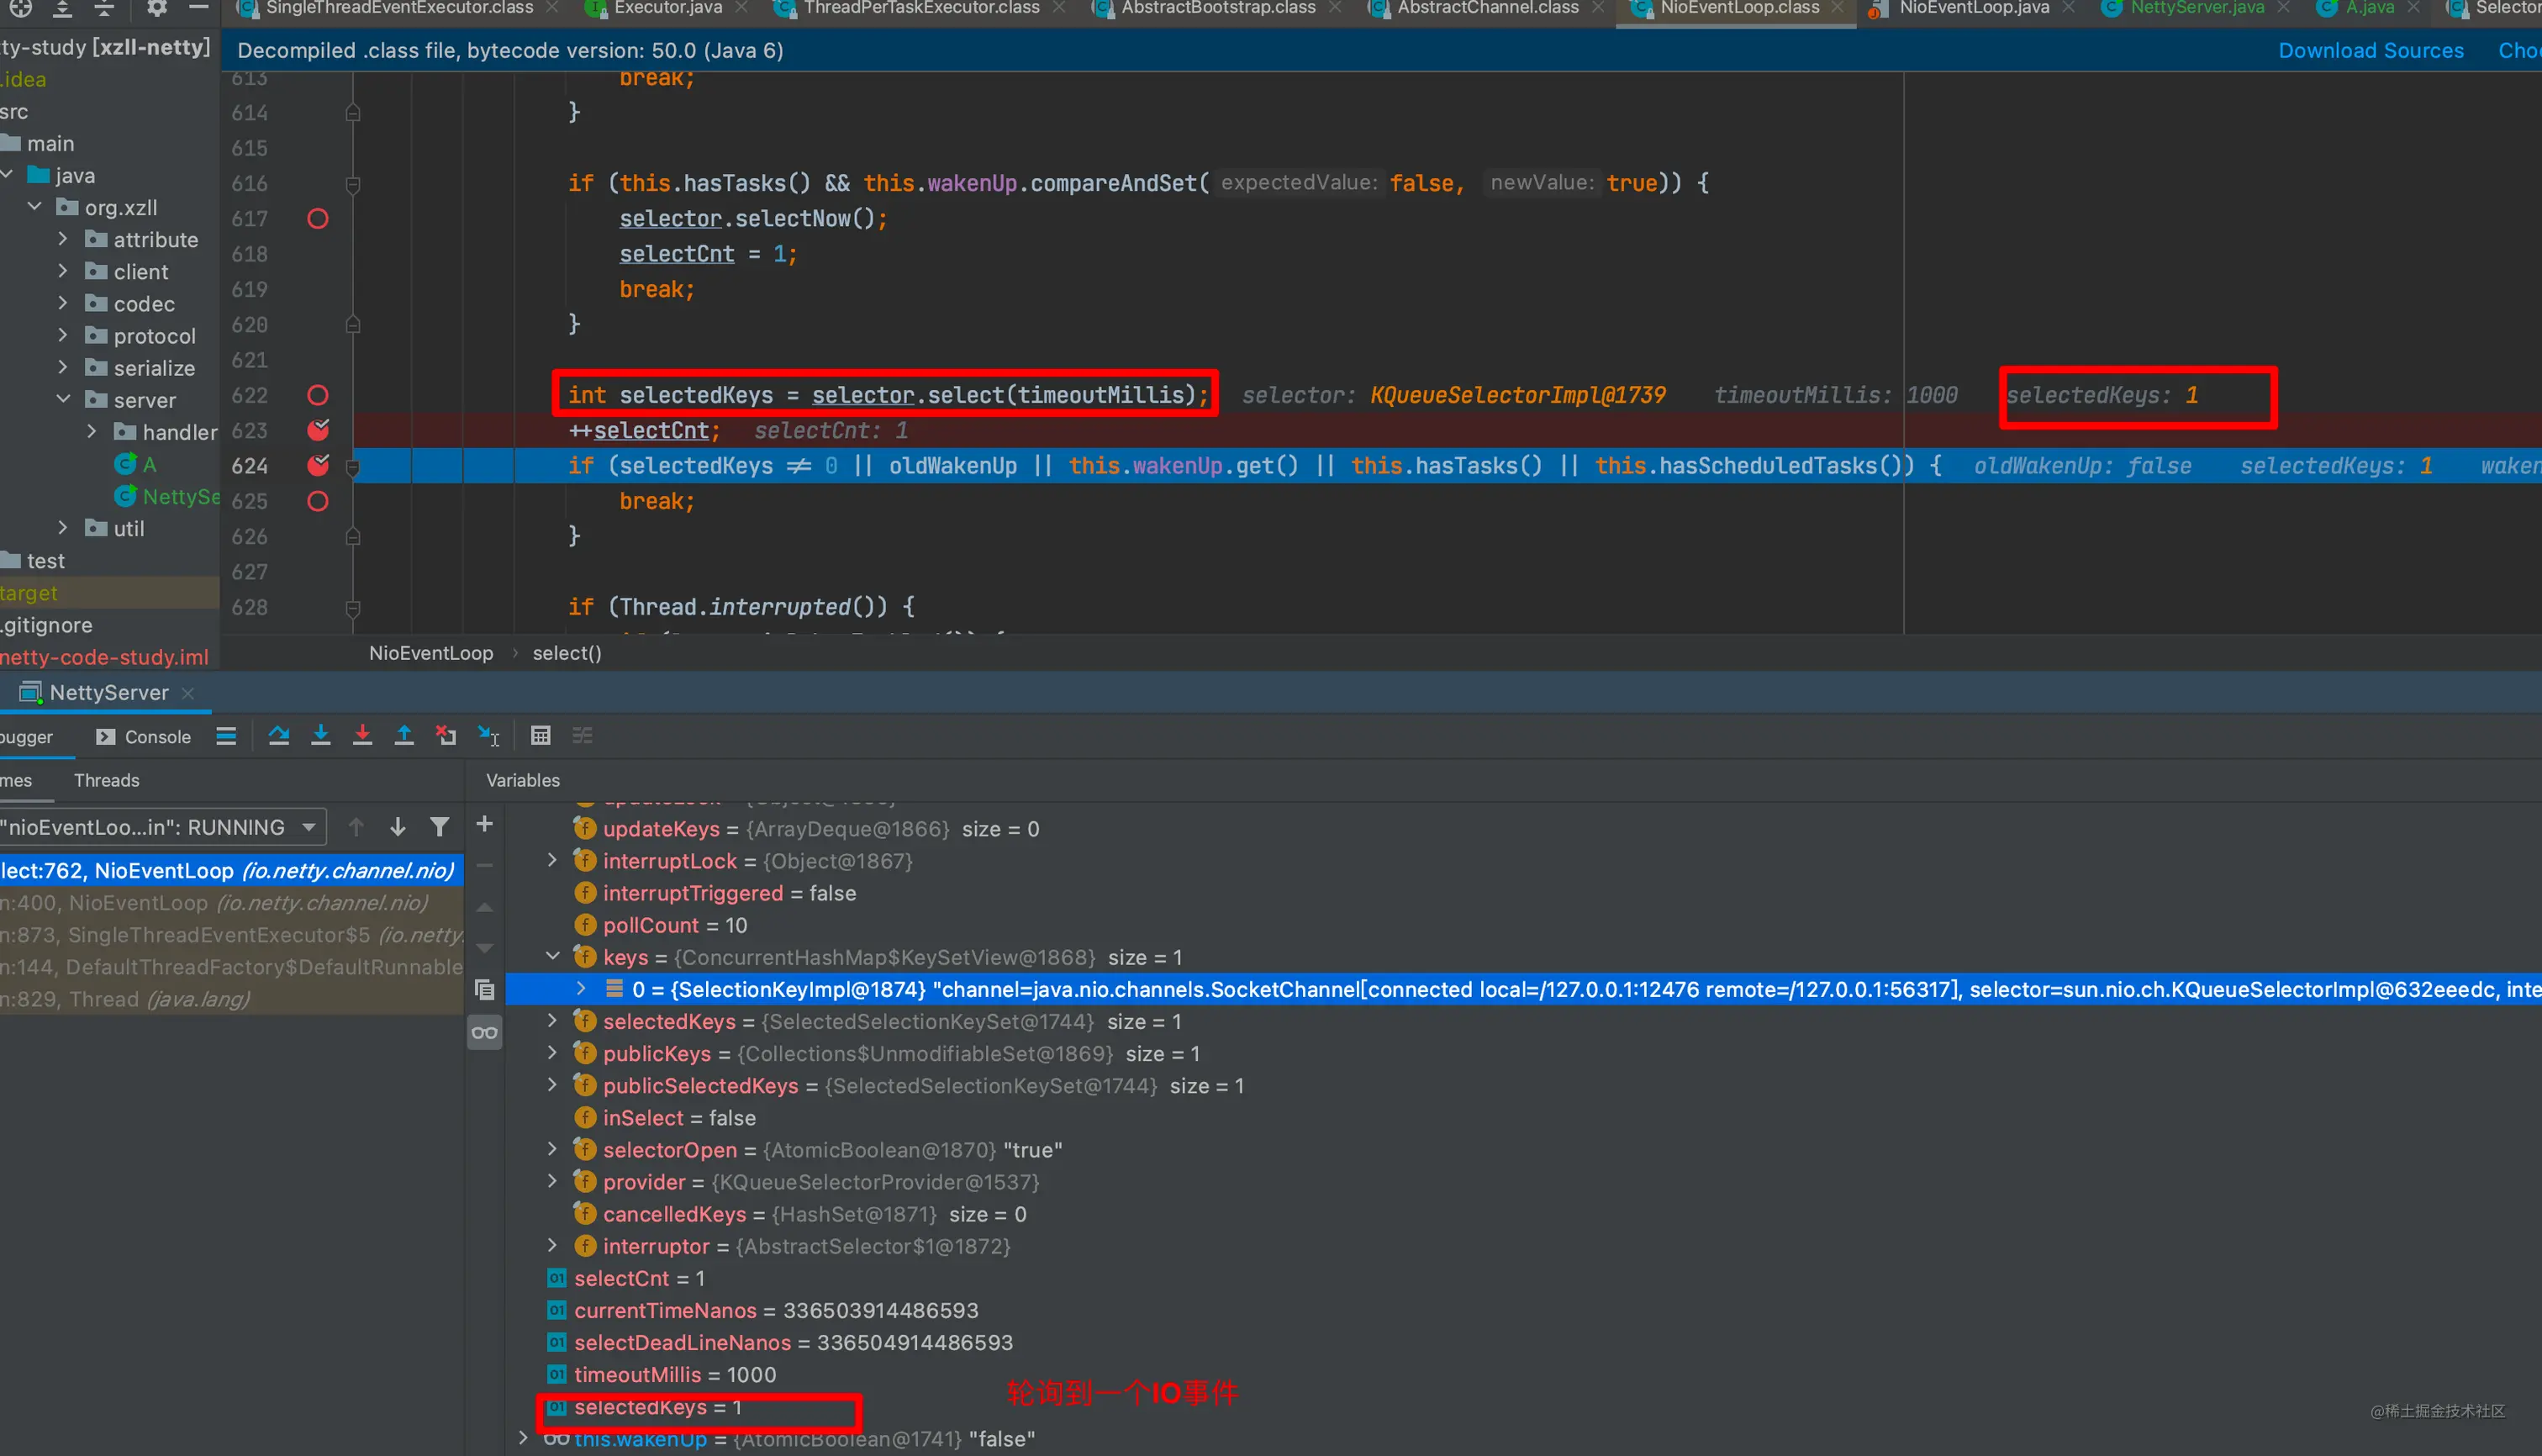Select the .gitignore file in project tree

coord(47,625)
